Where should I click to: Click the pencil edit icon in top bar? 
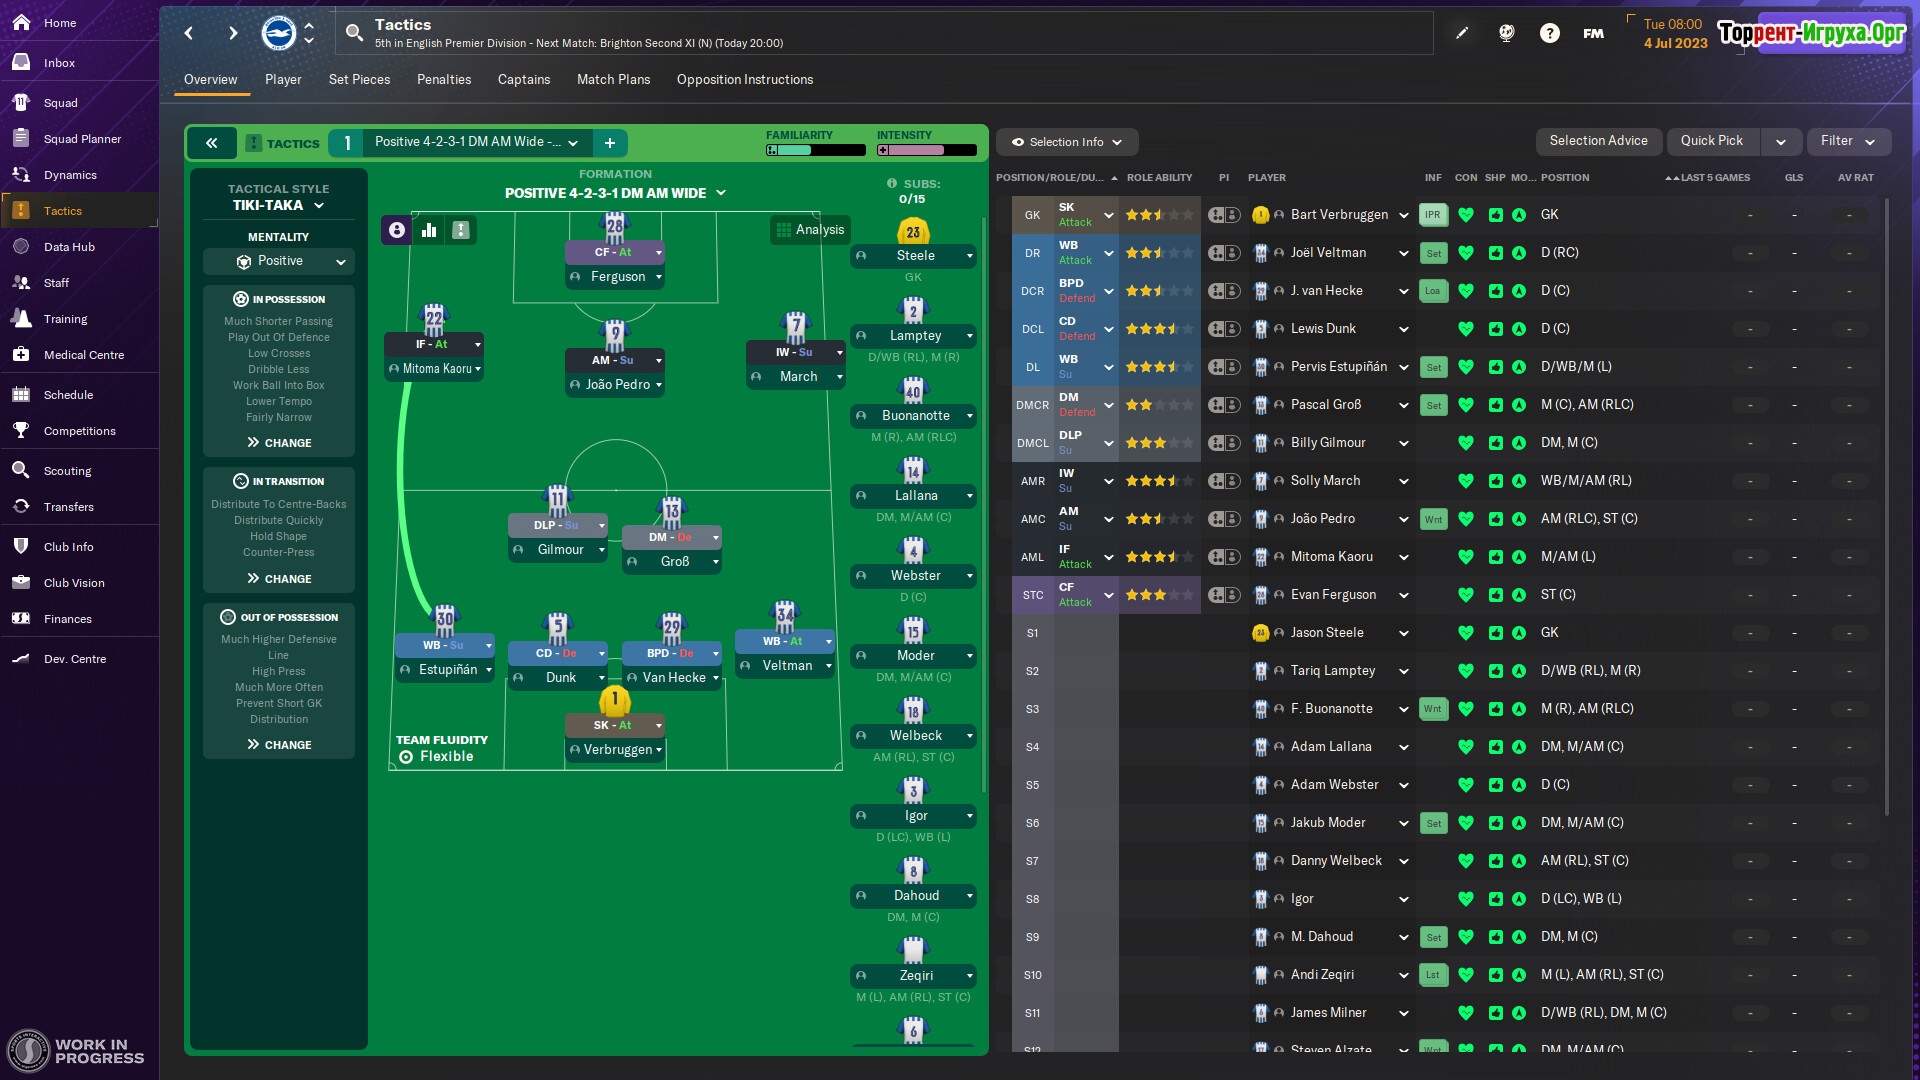click(x=1461, y=33)
